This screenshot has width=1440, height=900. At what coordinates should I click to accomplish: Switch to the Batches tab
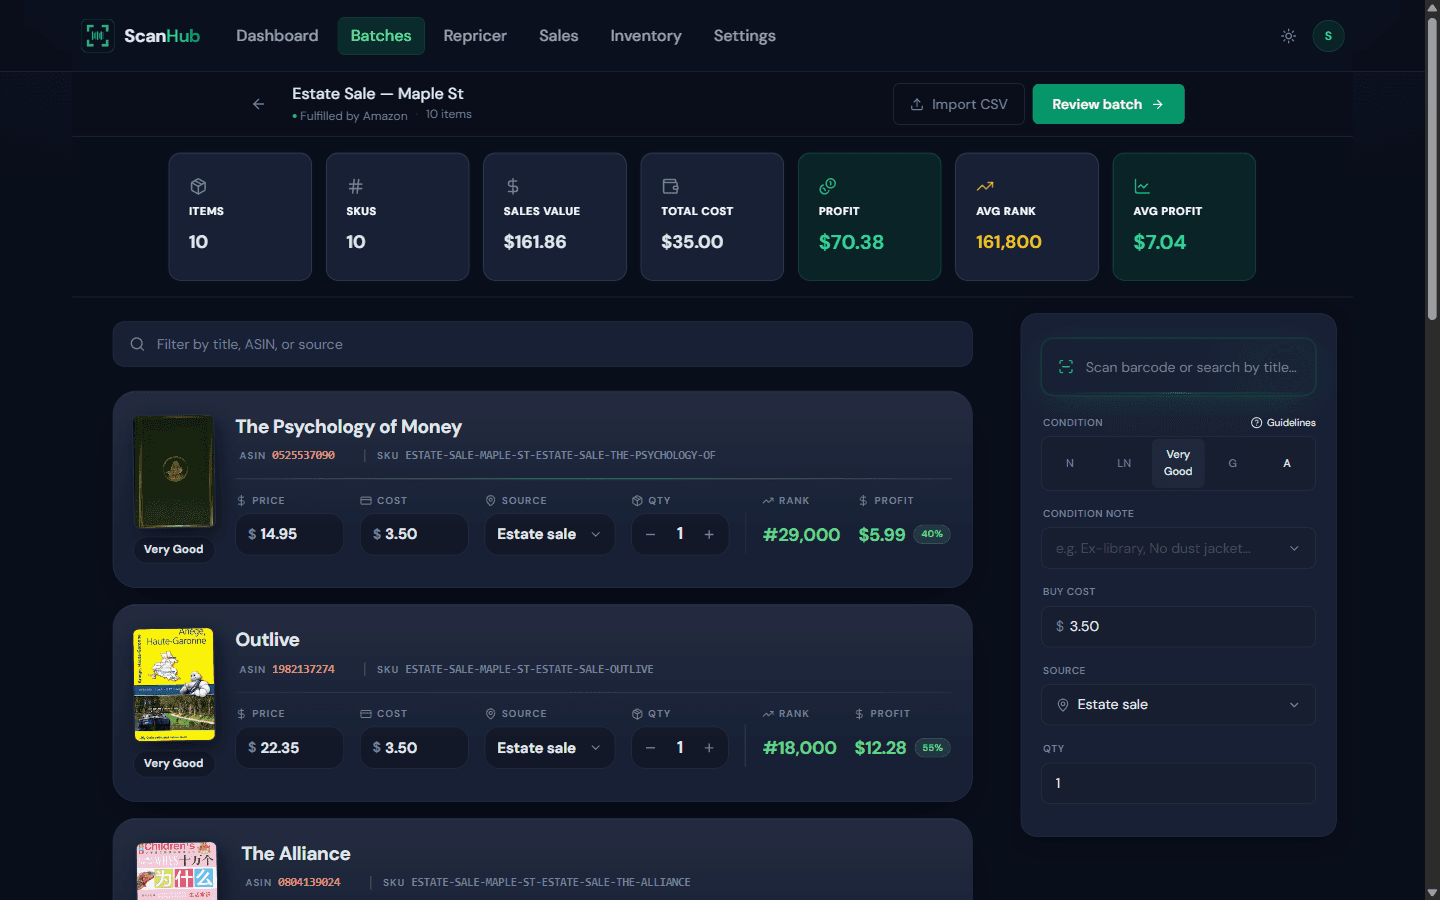(x=381, y=36)
